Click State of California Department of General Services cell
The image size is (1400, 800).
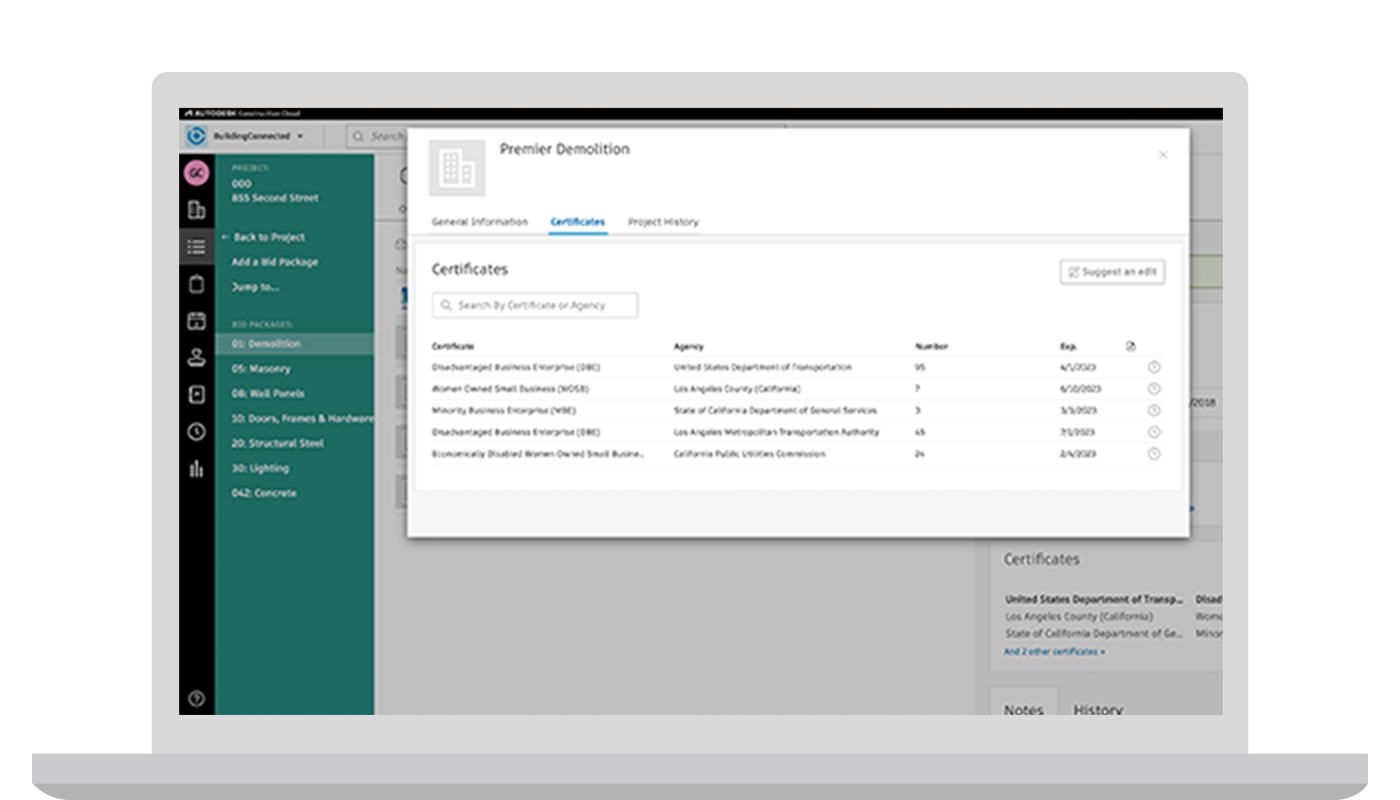click(x=776, y=410)
